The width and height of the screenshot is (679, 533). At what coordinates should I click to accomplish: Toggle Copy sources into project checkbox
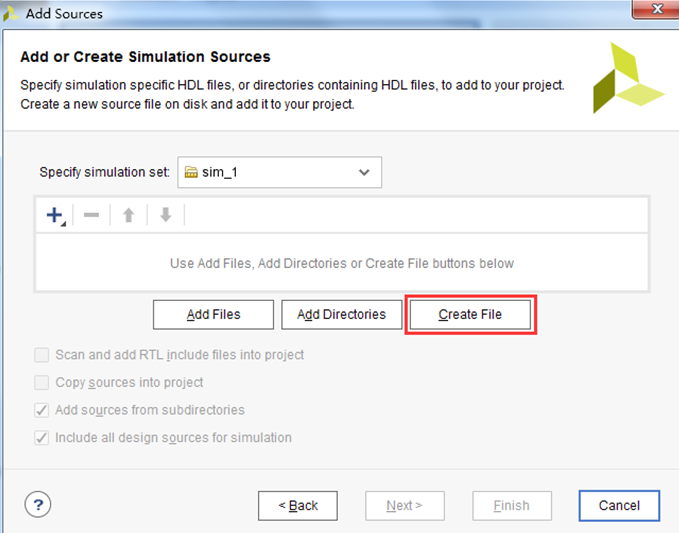(x=42, y=383)
